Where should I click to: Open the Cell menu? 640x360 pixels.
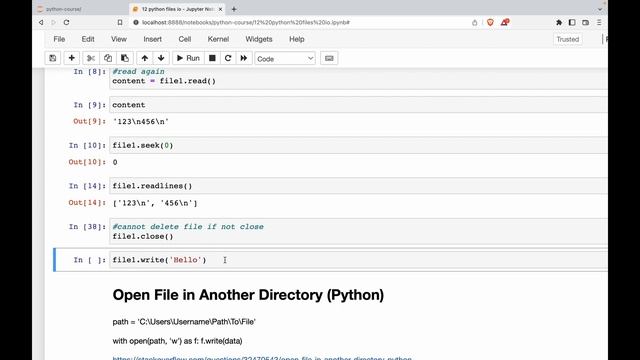click(184, 39)
